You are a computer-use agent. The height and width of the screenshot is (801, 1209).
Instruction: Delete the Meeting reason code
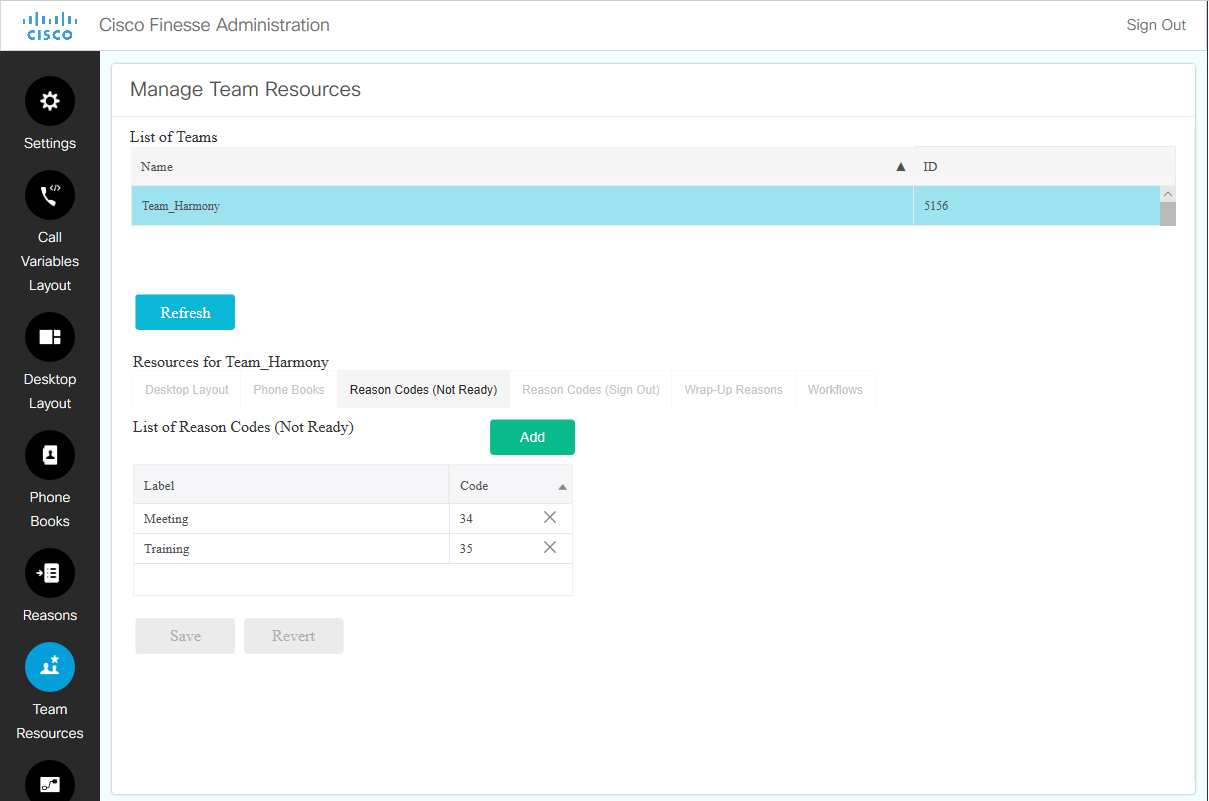click(550, 517)
